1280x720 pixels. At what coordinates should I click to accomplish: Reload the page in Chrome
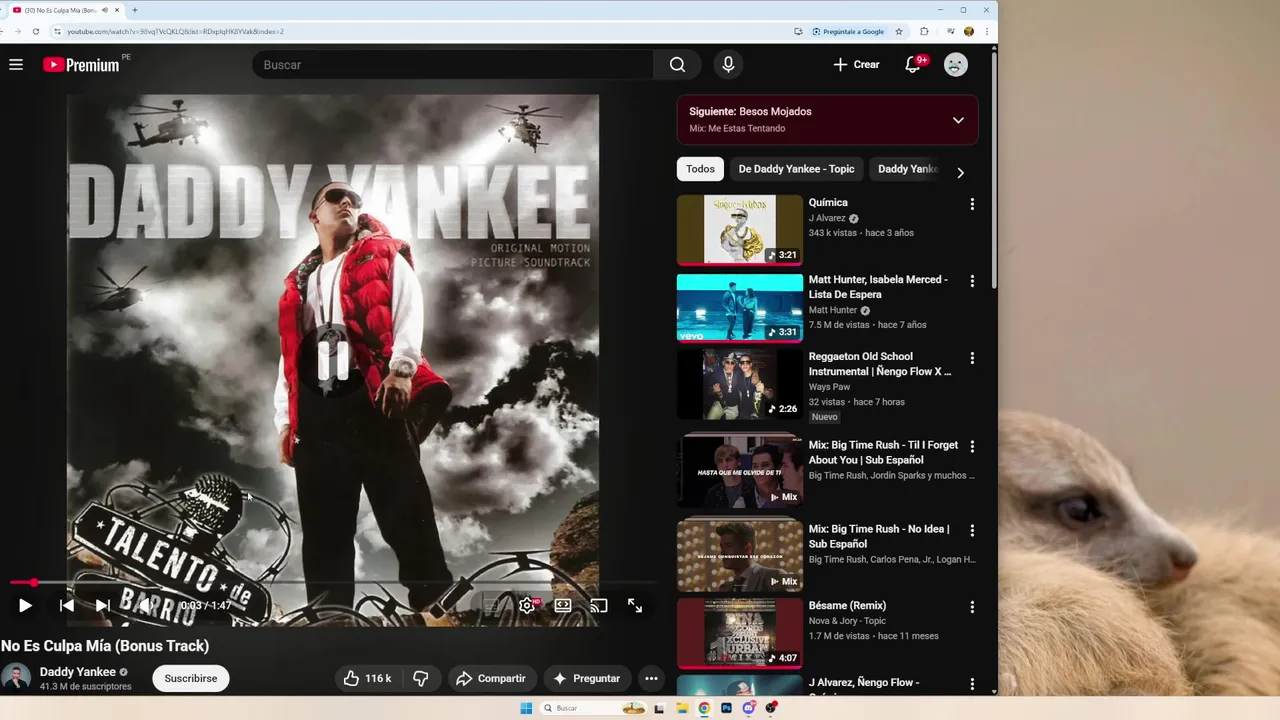[x=36, y=31]
